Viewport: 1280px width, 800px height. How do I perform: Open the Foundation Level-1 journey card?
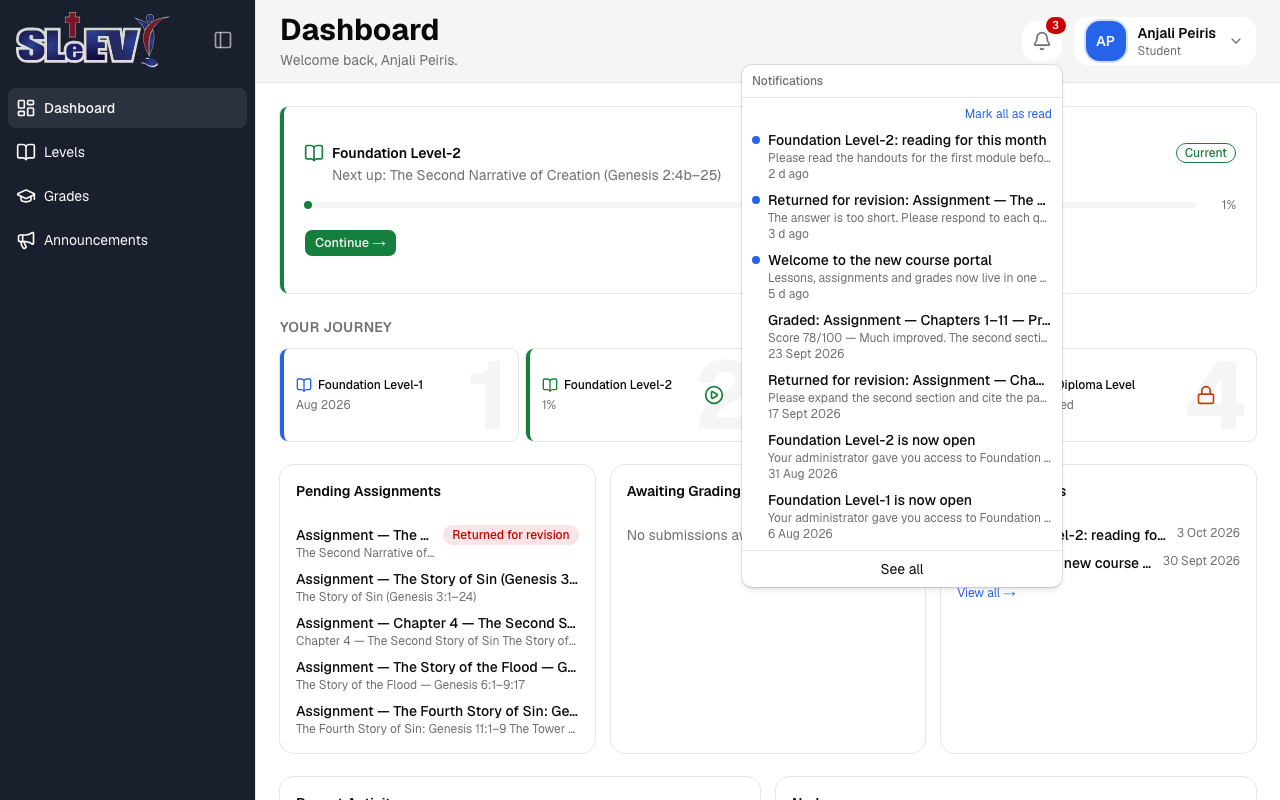400,395
